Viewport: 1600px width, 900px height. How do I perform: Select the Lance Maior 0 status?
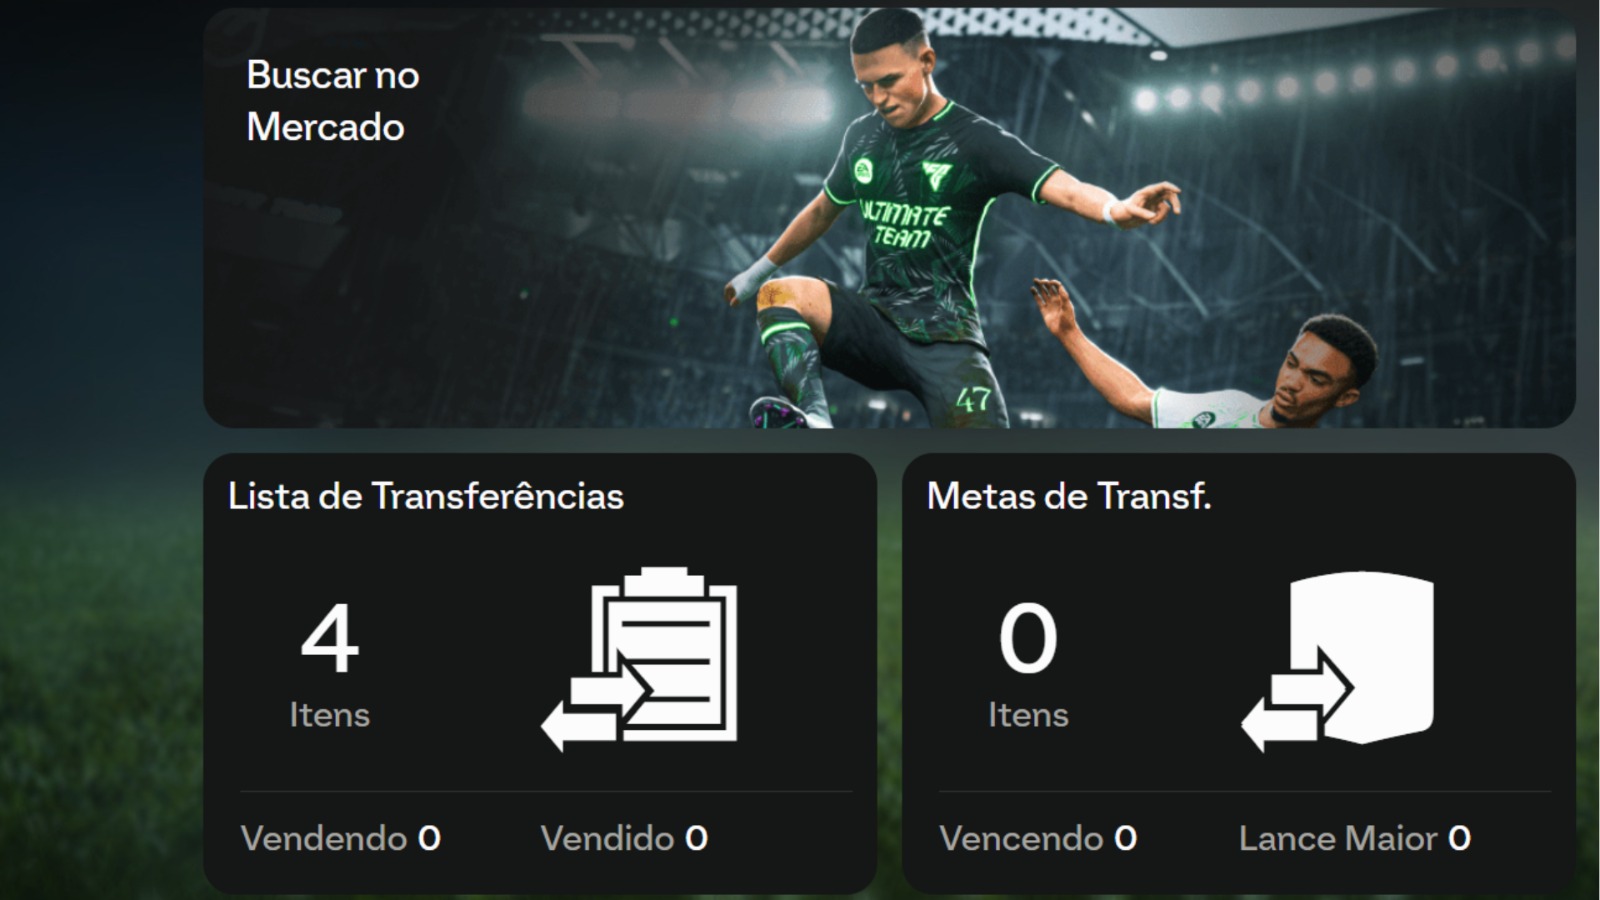click(1355, 838)
